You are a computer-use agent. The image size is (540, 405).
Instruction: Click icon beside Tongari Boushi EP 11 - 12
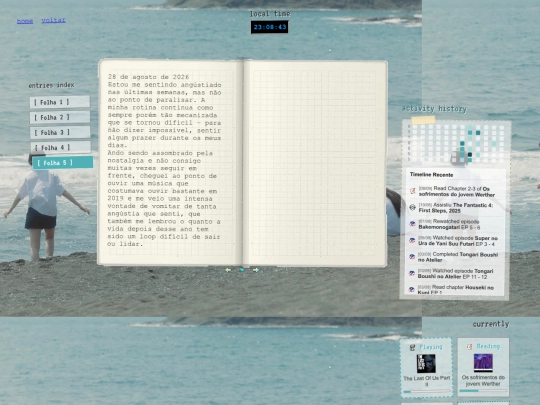(x=412, y=273)
